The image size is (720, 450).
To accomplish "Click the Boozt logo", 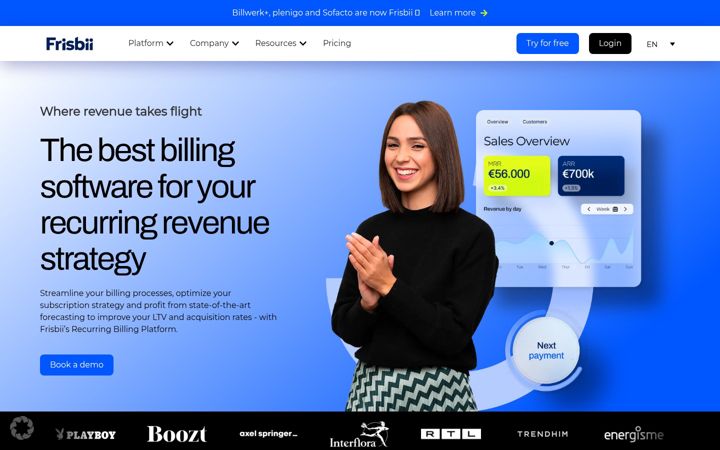I will [x=177, y=434].
